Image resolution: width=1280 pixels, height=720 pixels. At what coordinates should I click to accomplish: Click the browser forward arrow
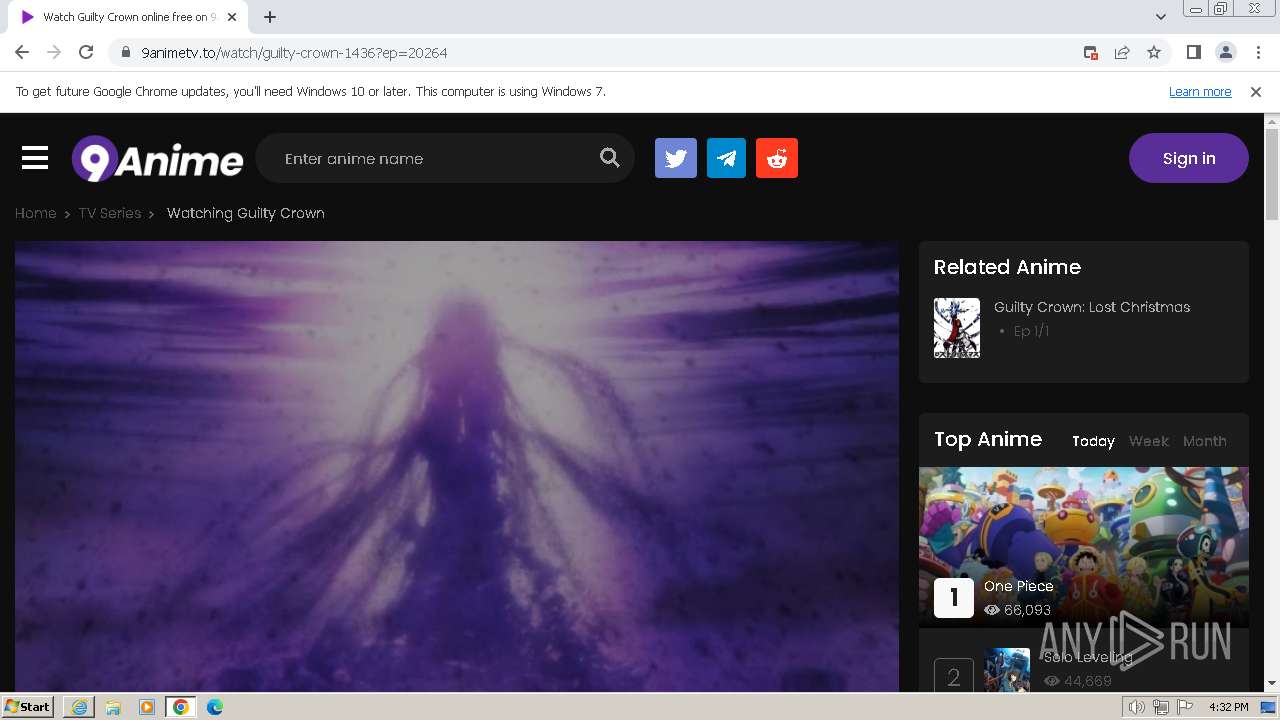point(54,52)
